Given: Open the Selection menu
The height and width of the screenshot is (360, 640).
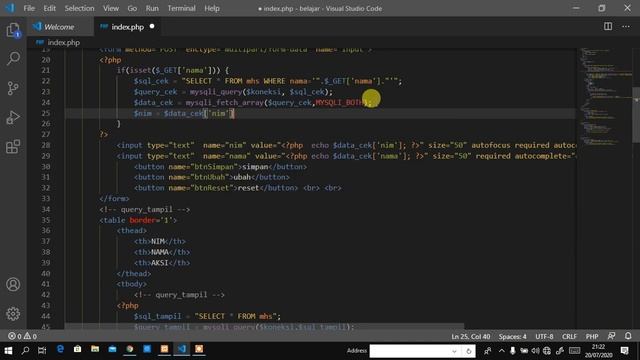Looking at the screenshot, I should point(79,8).
